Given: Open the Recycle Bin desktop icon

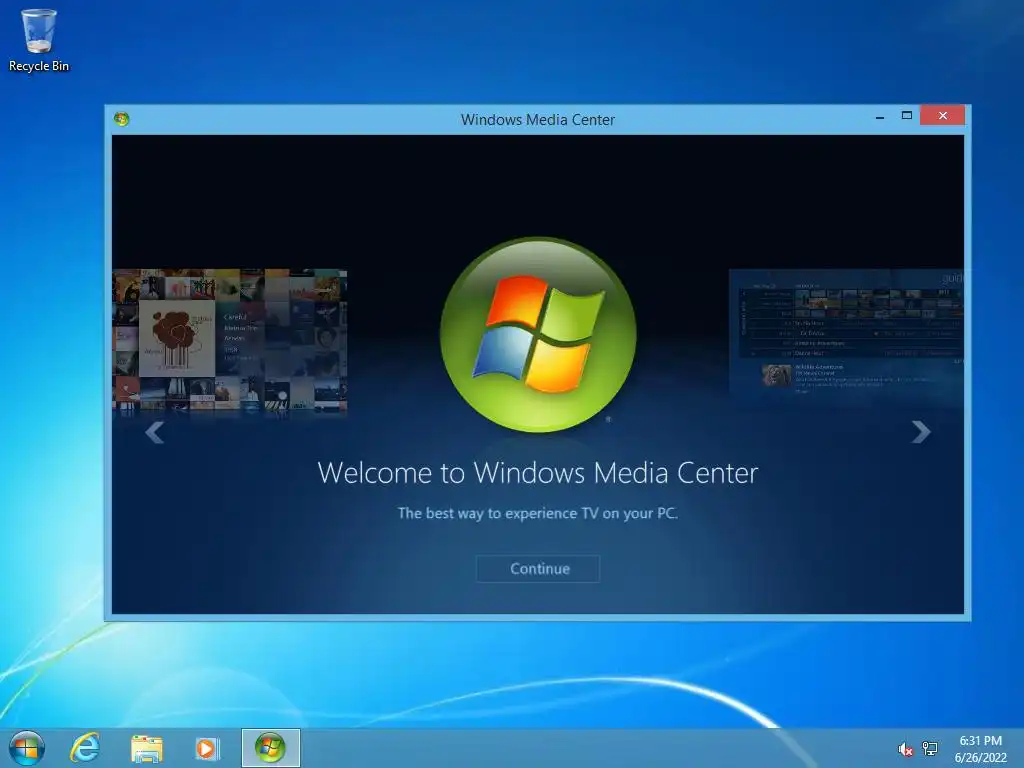Looking at the screenshot, I should tap(39, 40).
